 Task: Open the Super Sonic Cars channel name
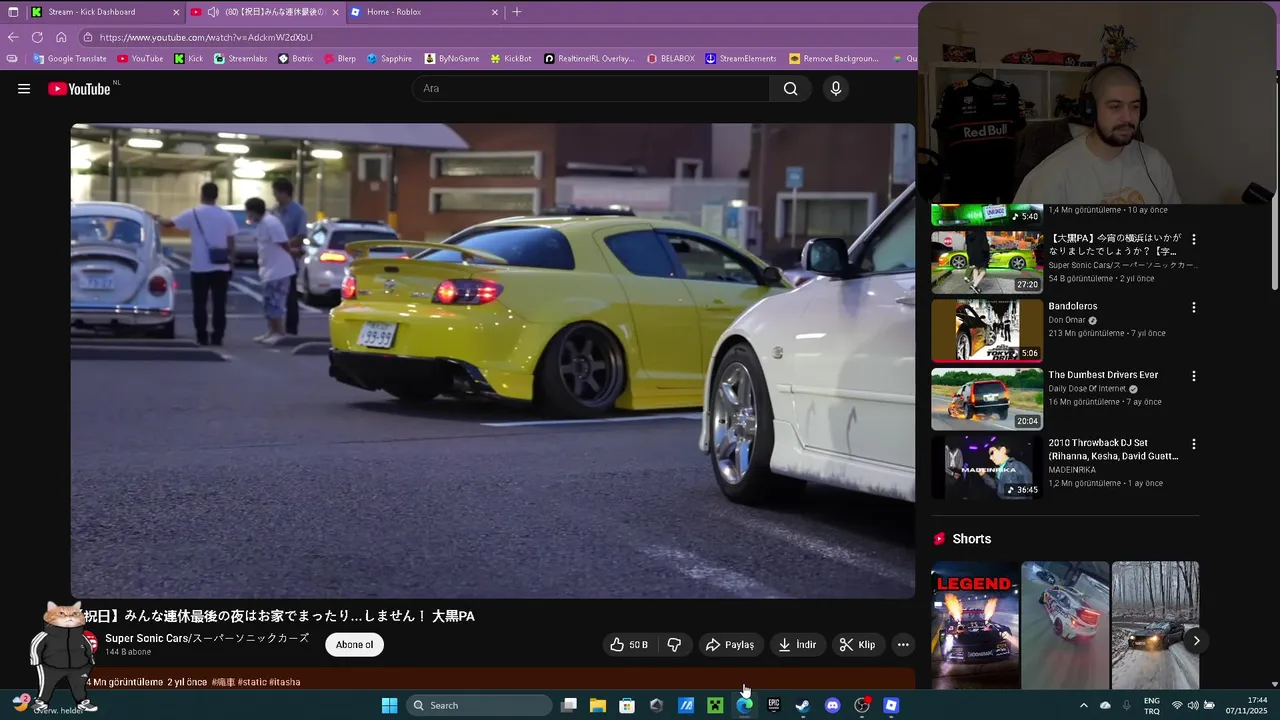pos(207,638)
